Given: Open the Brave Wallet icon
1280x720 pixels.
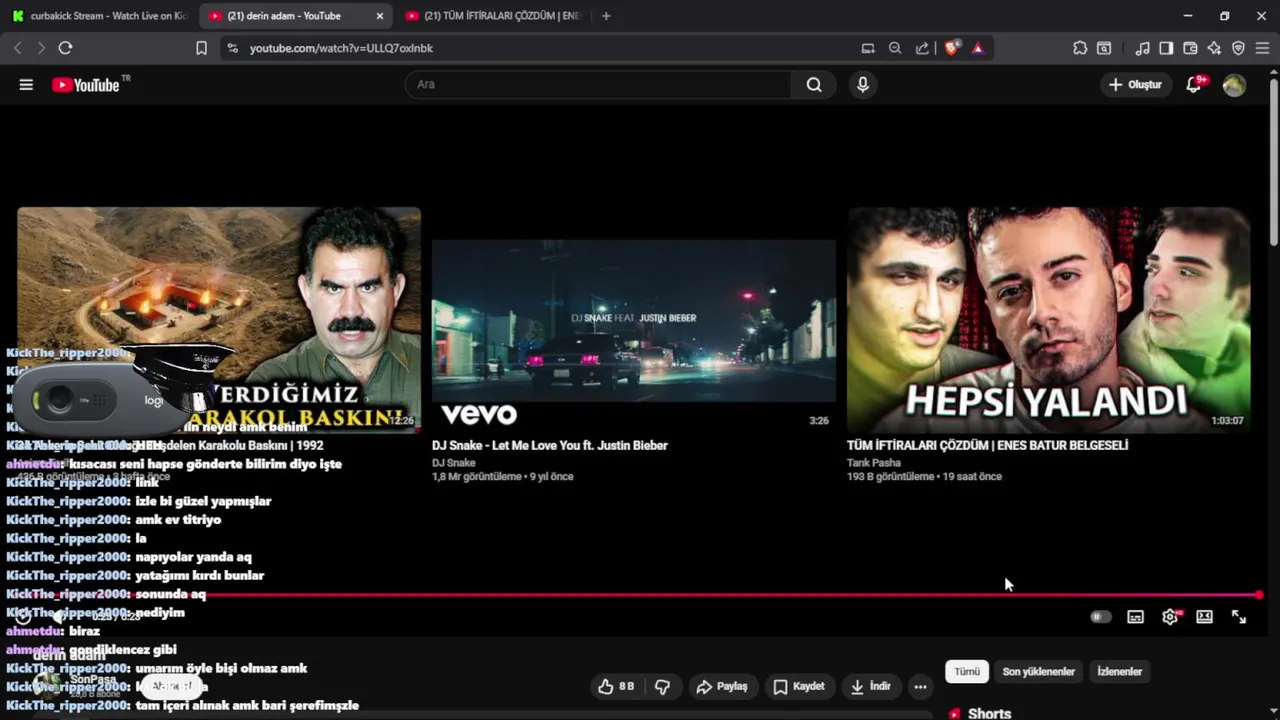Looking at the screenshot, I should [x=1190, y=48].
